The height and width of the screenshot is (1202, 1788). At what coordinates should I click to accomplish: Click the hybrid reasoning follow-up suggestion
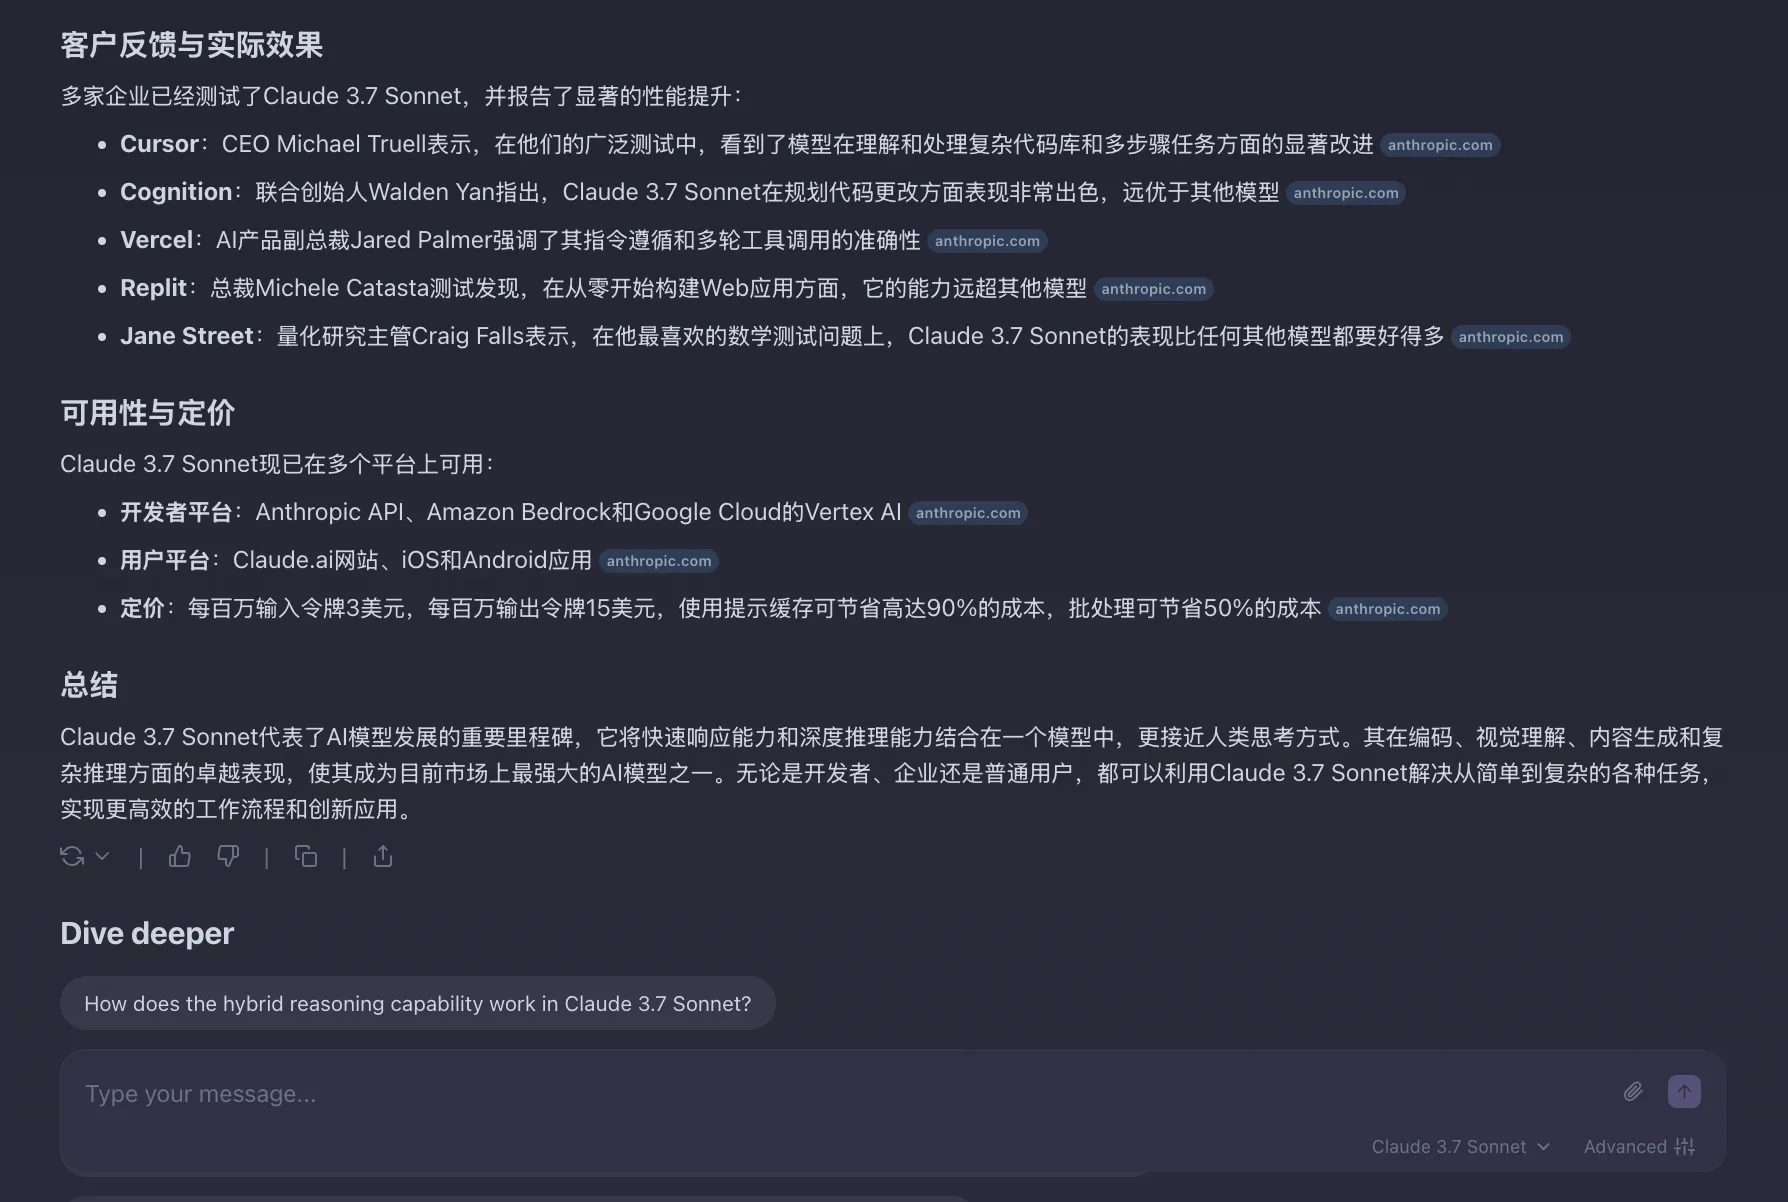[x=418, y=1003]
